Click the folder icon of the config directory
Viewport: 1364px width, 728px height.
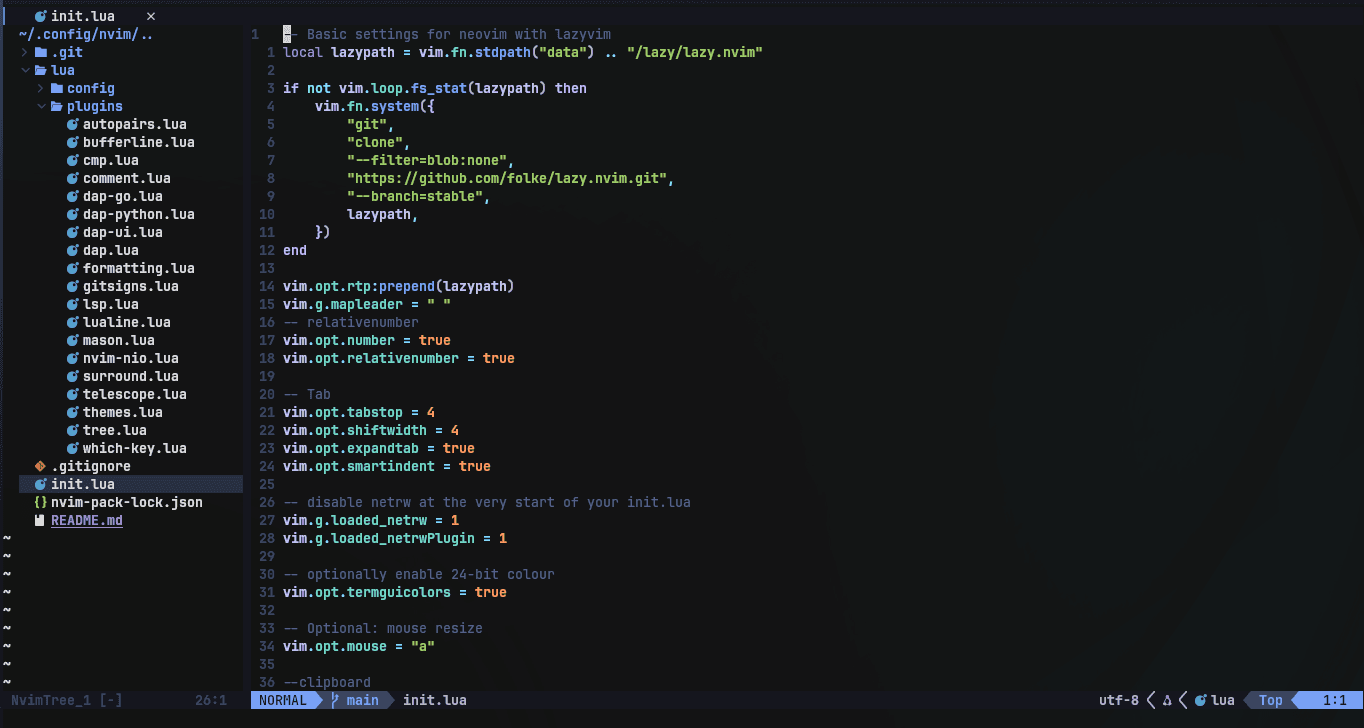(x=57, y=88)
